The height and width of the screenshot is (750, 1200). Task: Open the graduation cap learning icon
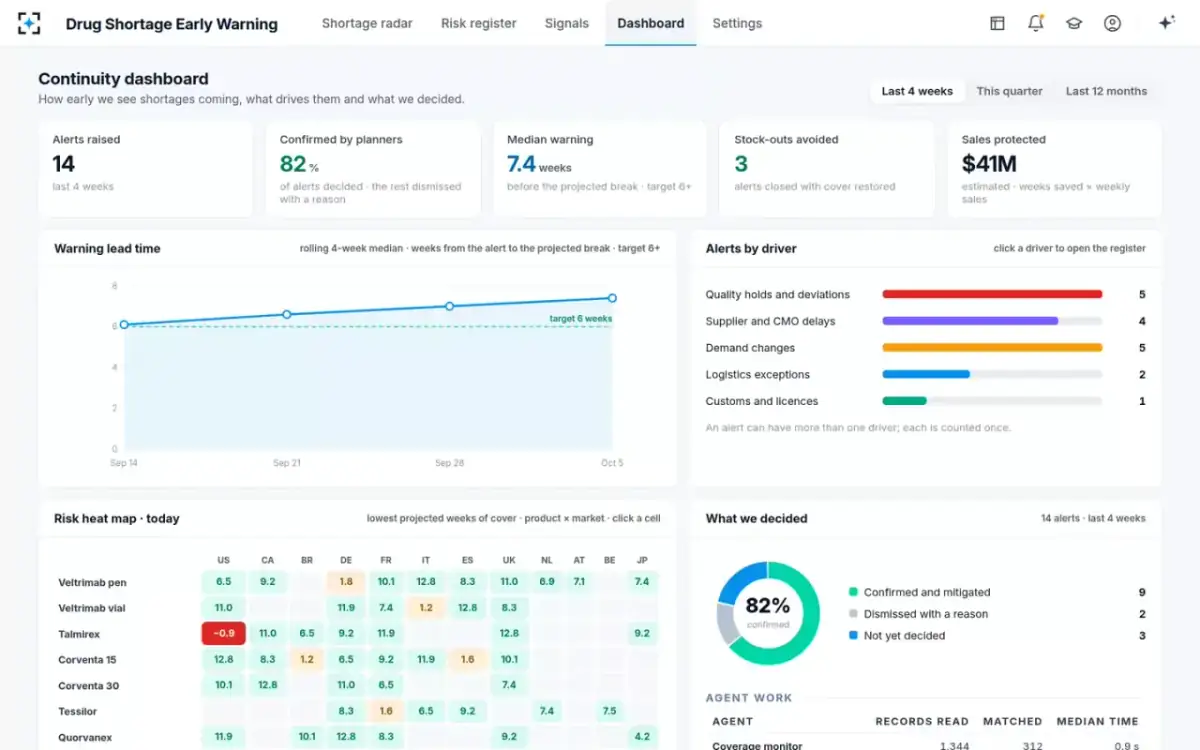(x=1074, y=23)
